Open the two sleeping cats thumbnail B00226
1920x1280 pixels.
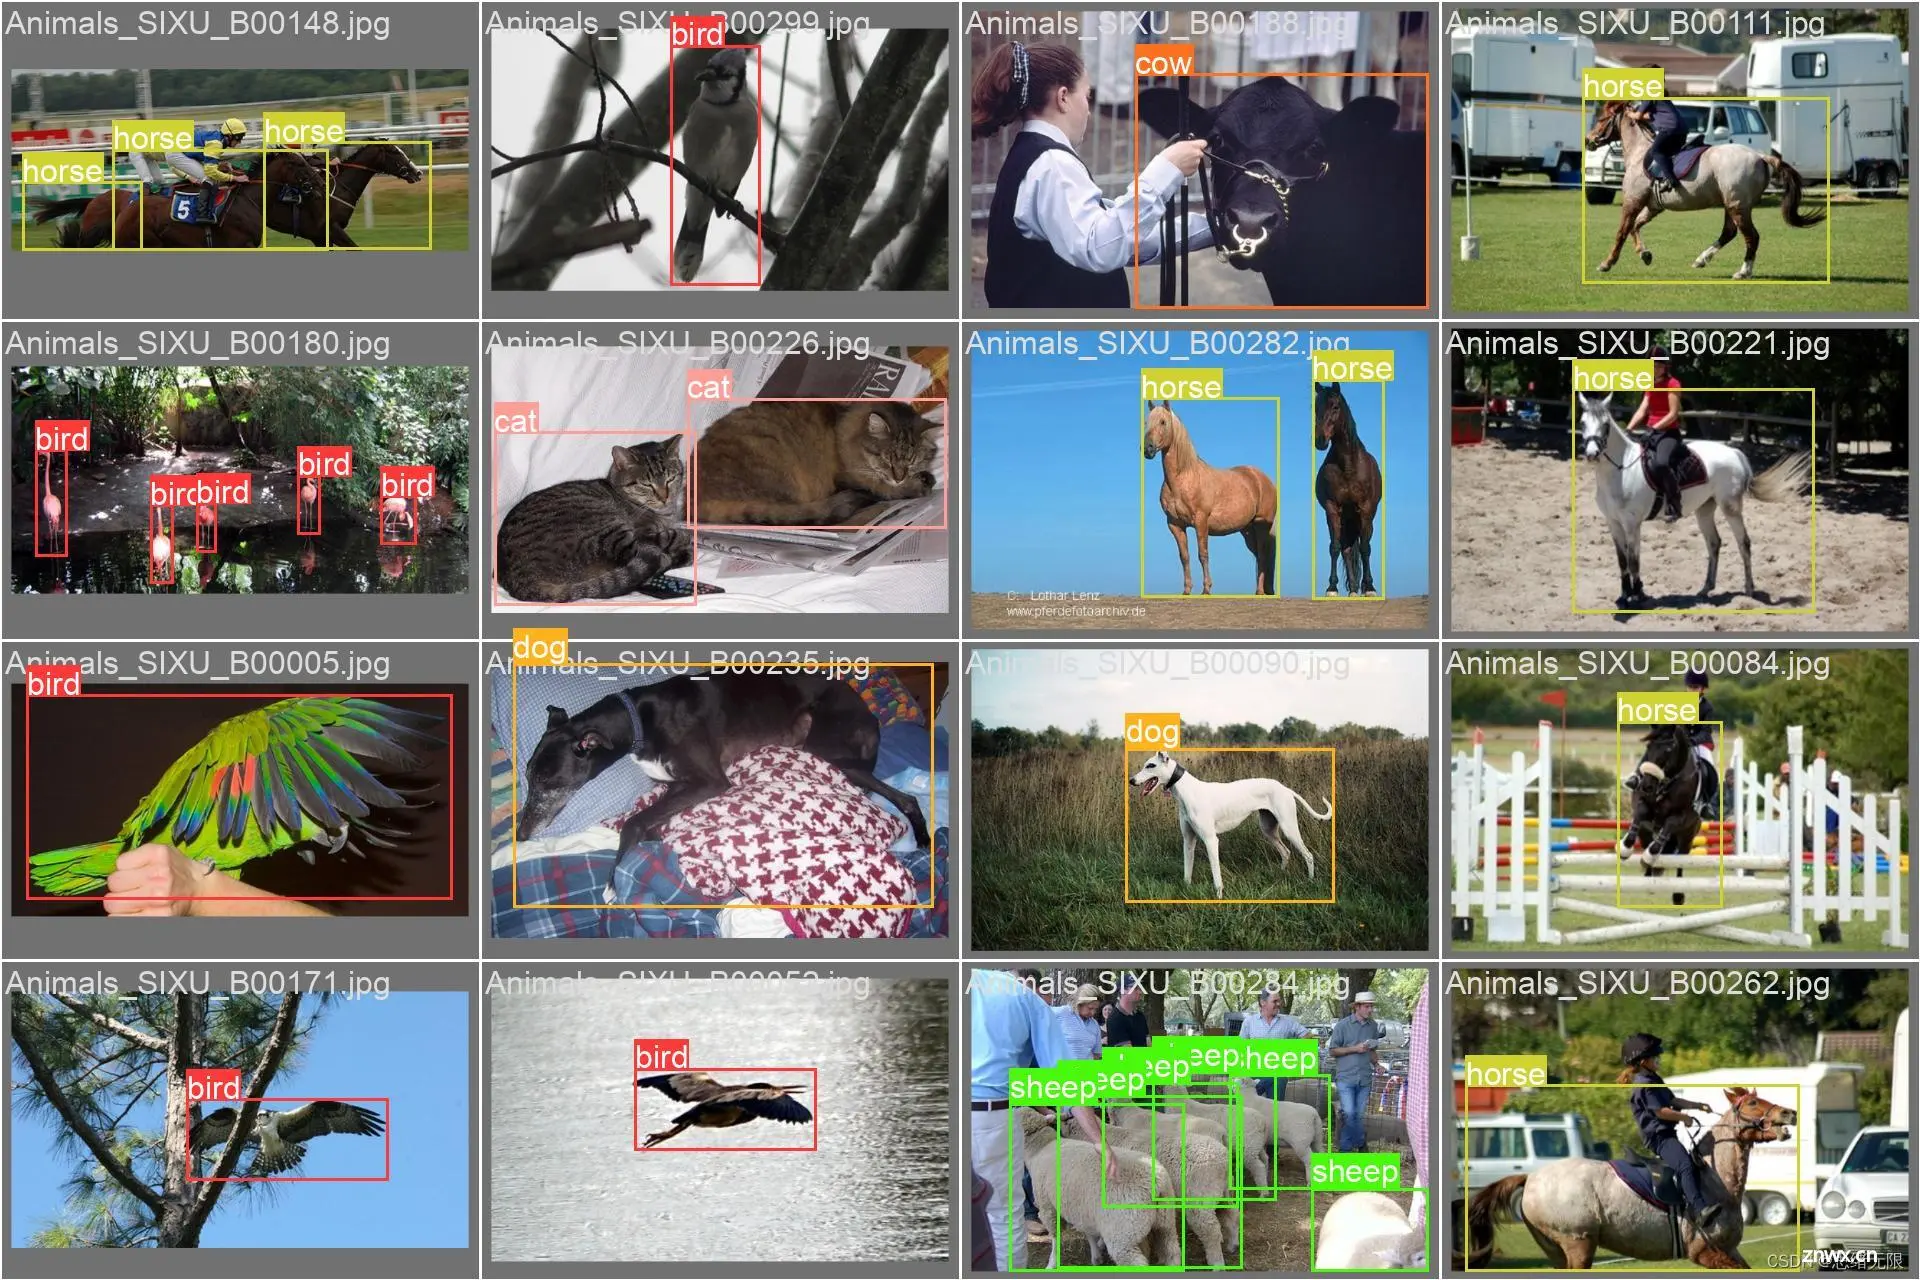coord(719,480)
